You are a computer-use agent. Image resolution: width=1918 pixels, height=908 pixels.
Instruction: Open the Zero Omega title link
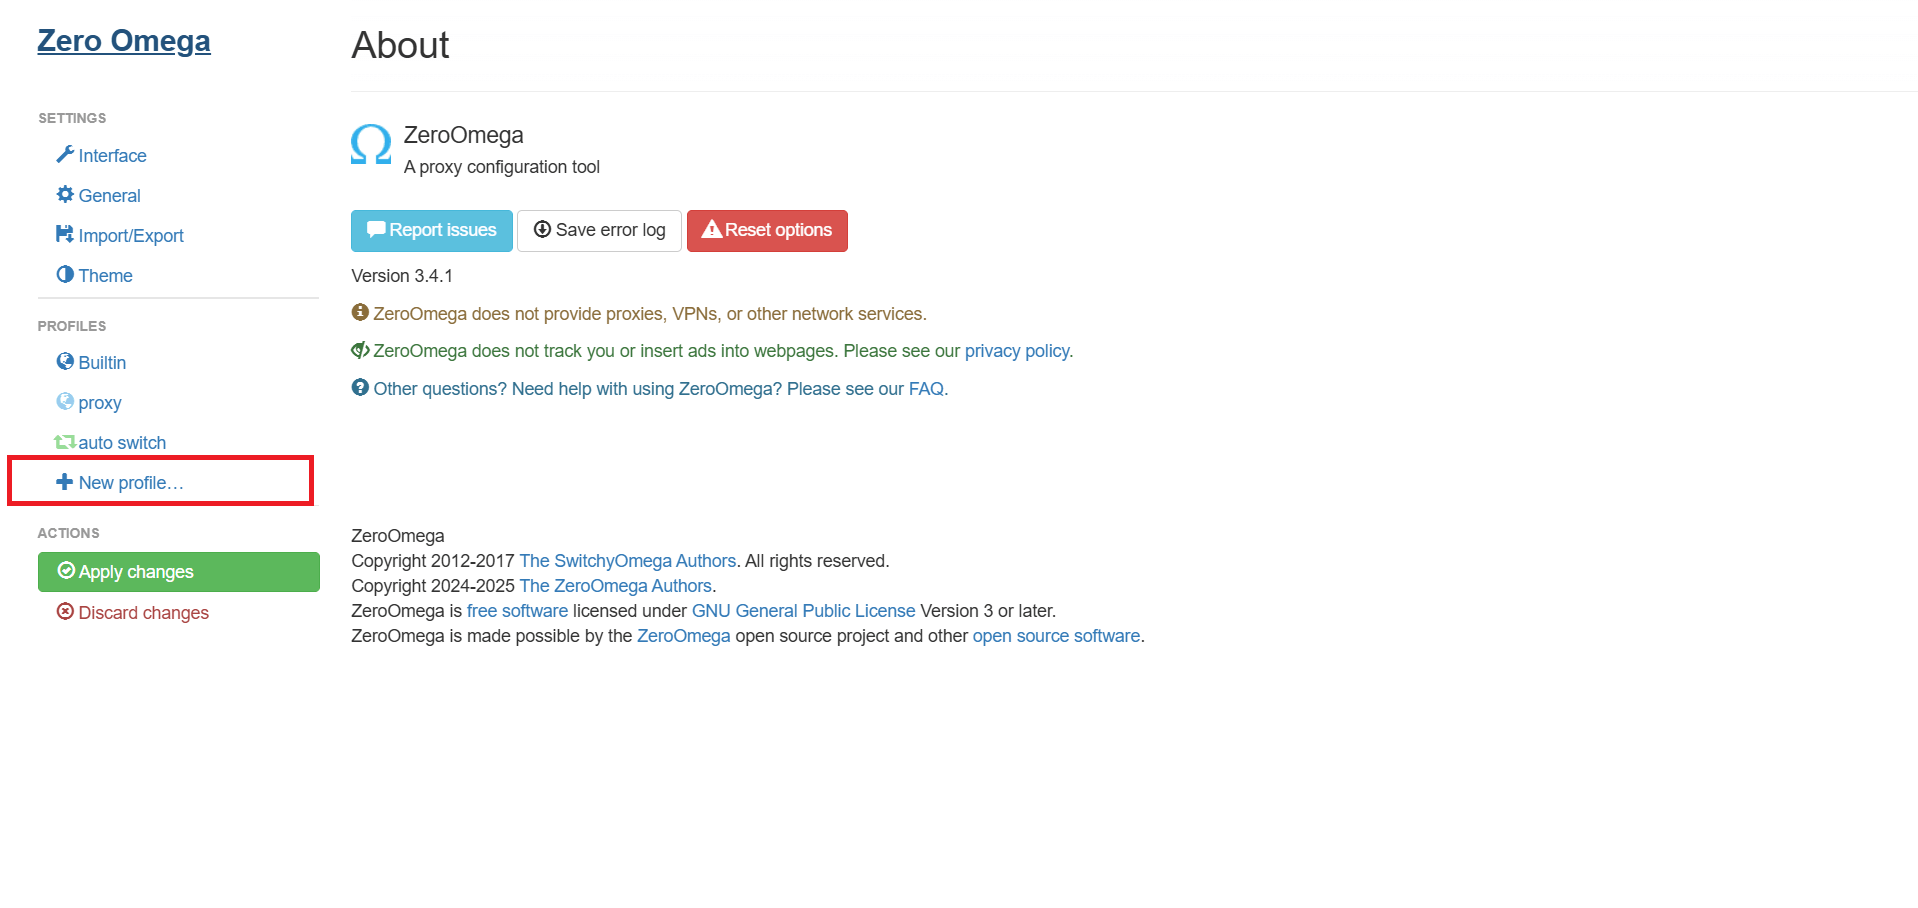(x=124, y=41)
